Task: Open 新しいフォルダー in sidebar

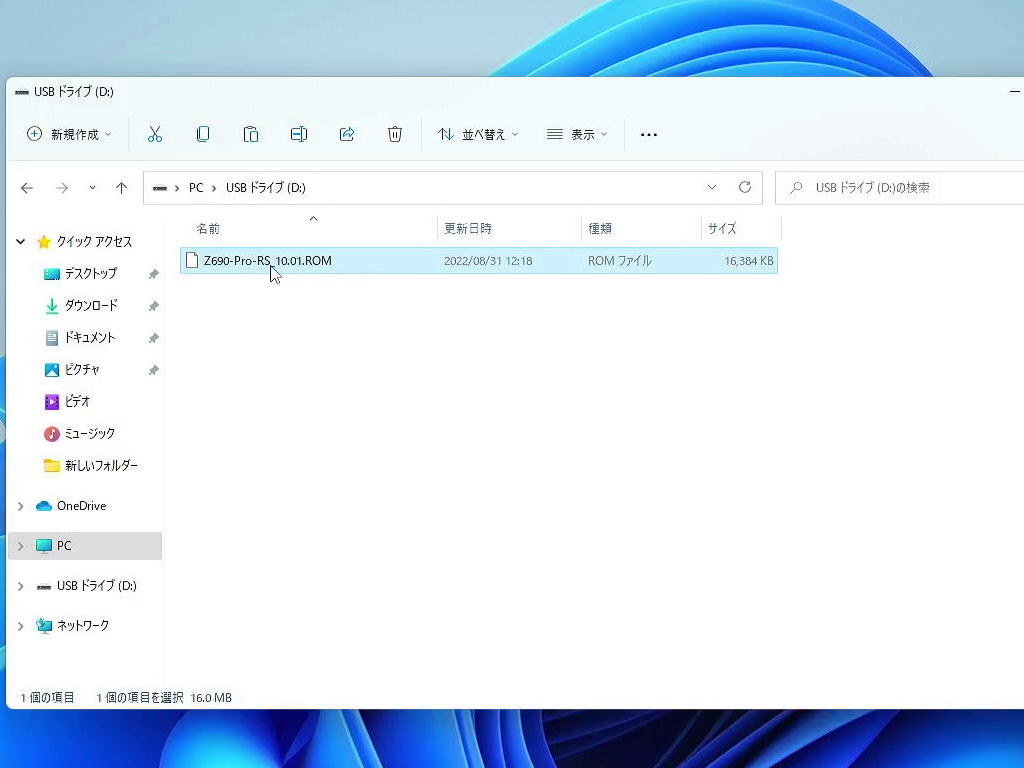Action: 101,466
